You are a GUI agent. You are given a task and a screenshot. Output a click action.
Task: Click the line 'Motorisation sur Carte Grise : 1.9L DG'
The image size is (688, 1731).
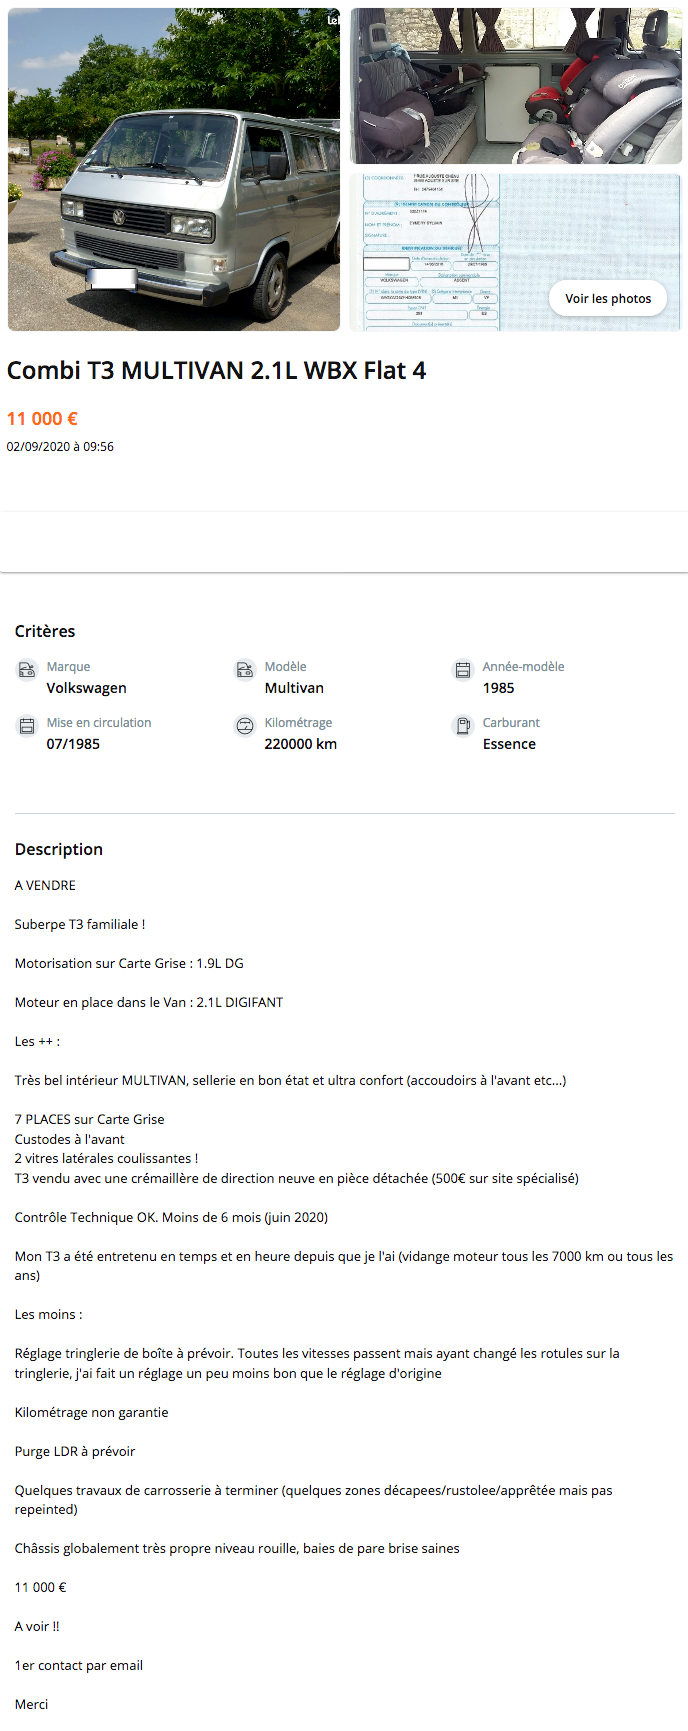[129, 963]
